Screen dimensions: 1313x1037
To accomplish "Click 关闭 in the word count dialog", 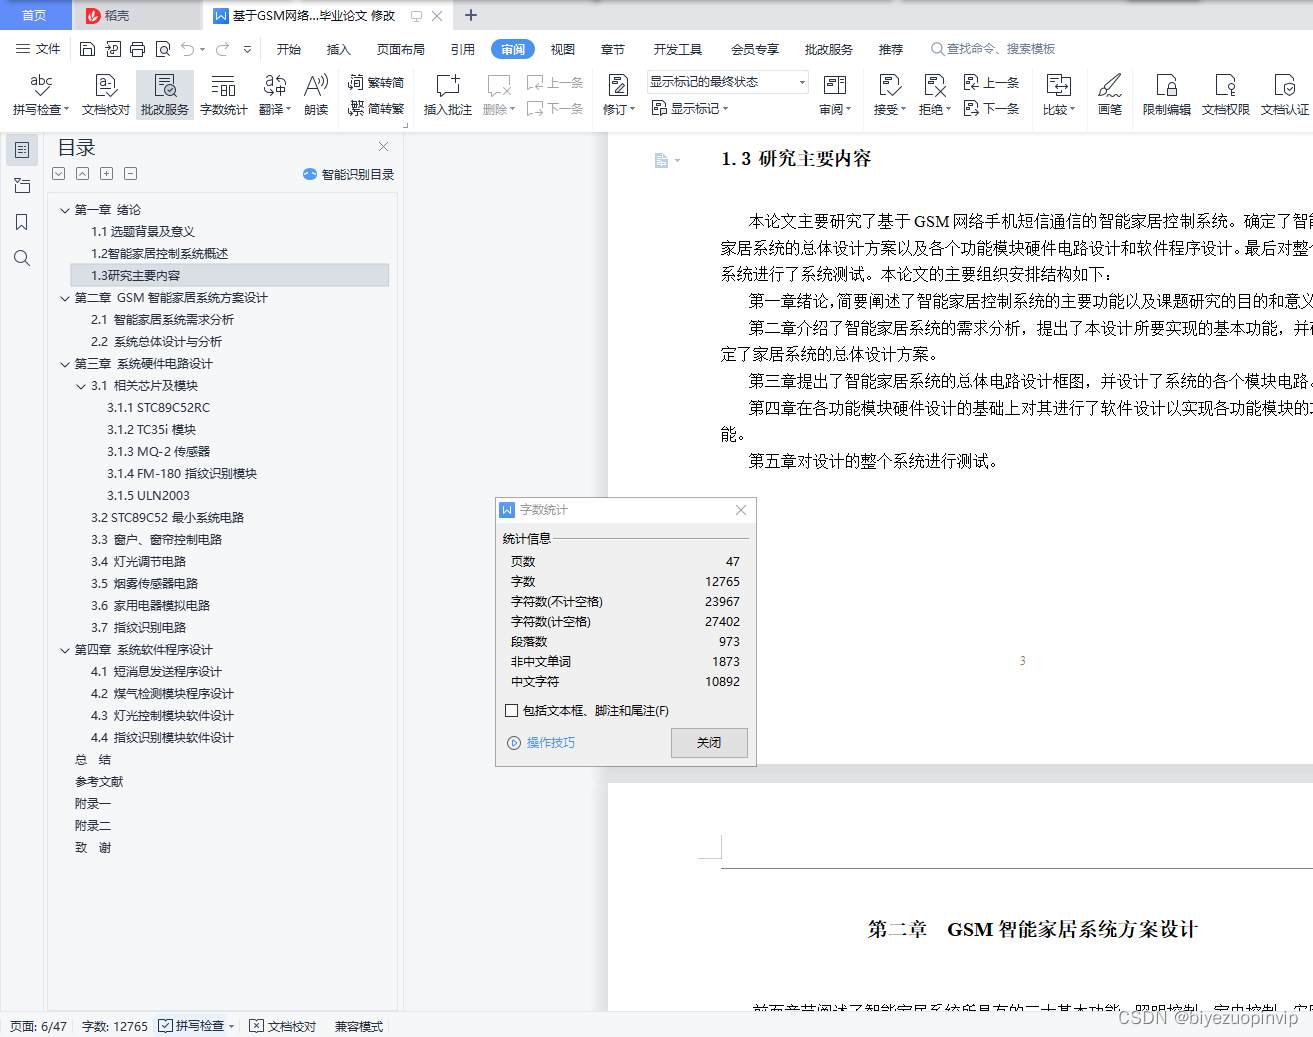I will point(709,742).
